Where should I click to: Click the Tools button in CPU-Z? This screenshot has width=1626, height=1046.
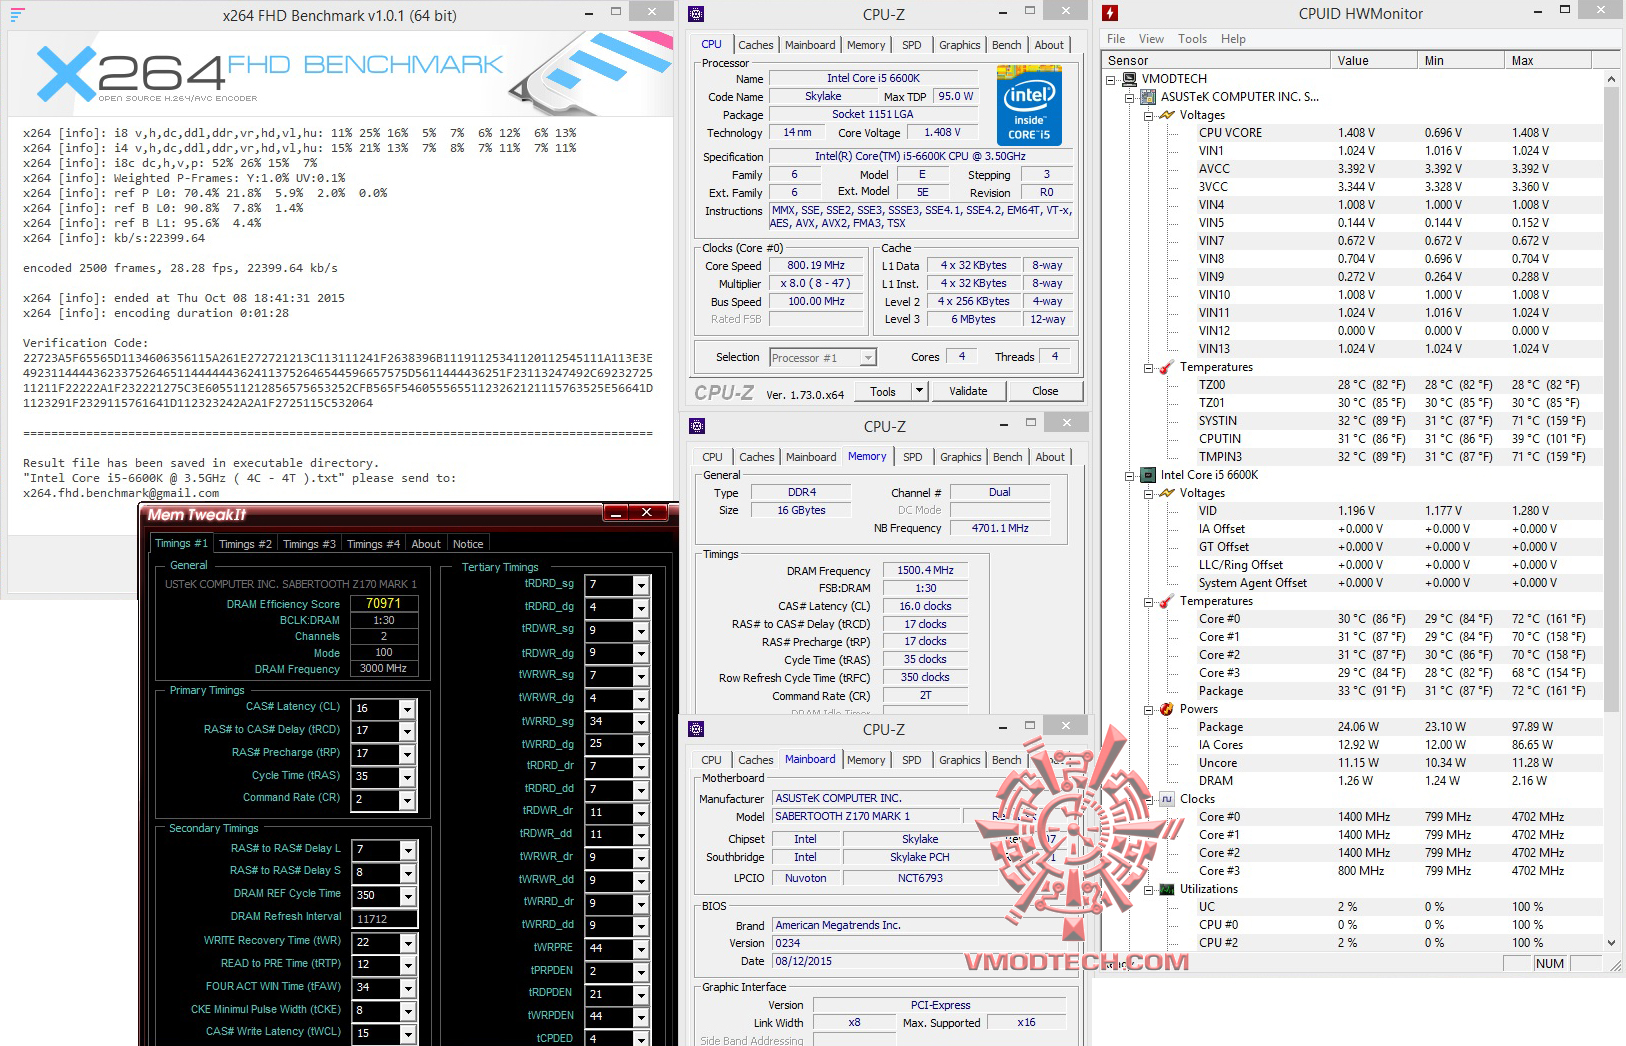pos(883,391)
